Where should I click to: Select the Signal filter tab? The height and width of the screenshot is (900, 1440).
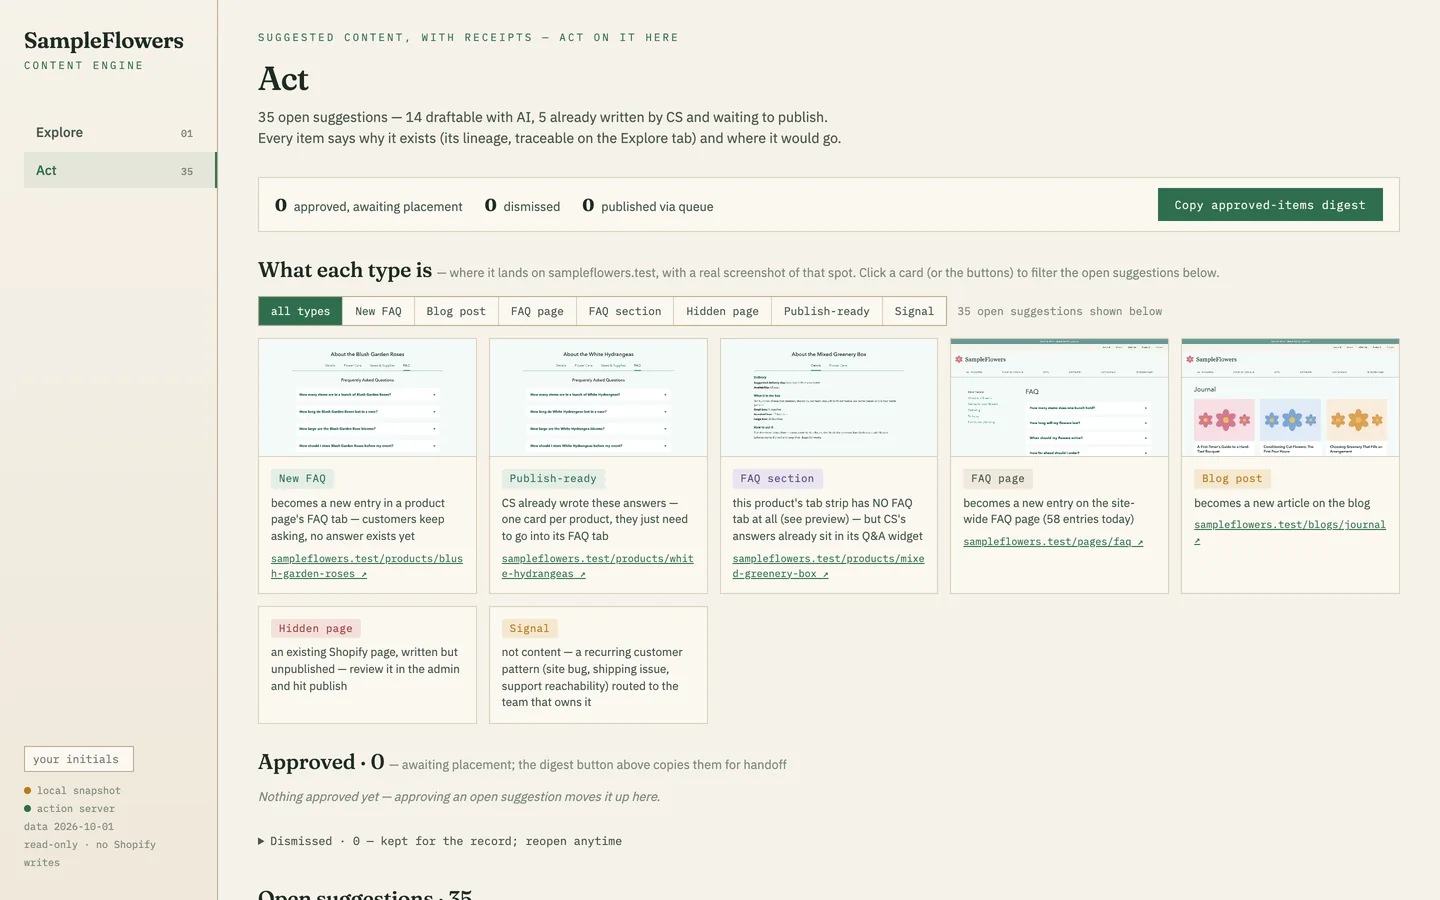(x=914, y=311)
